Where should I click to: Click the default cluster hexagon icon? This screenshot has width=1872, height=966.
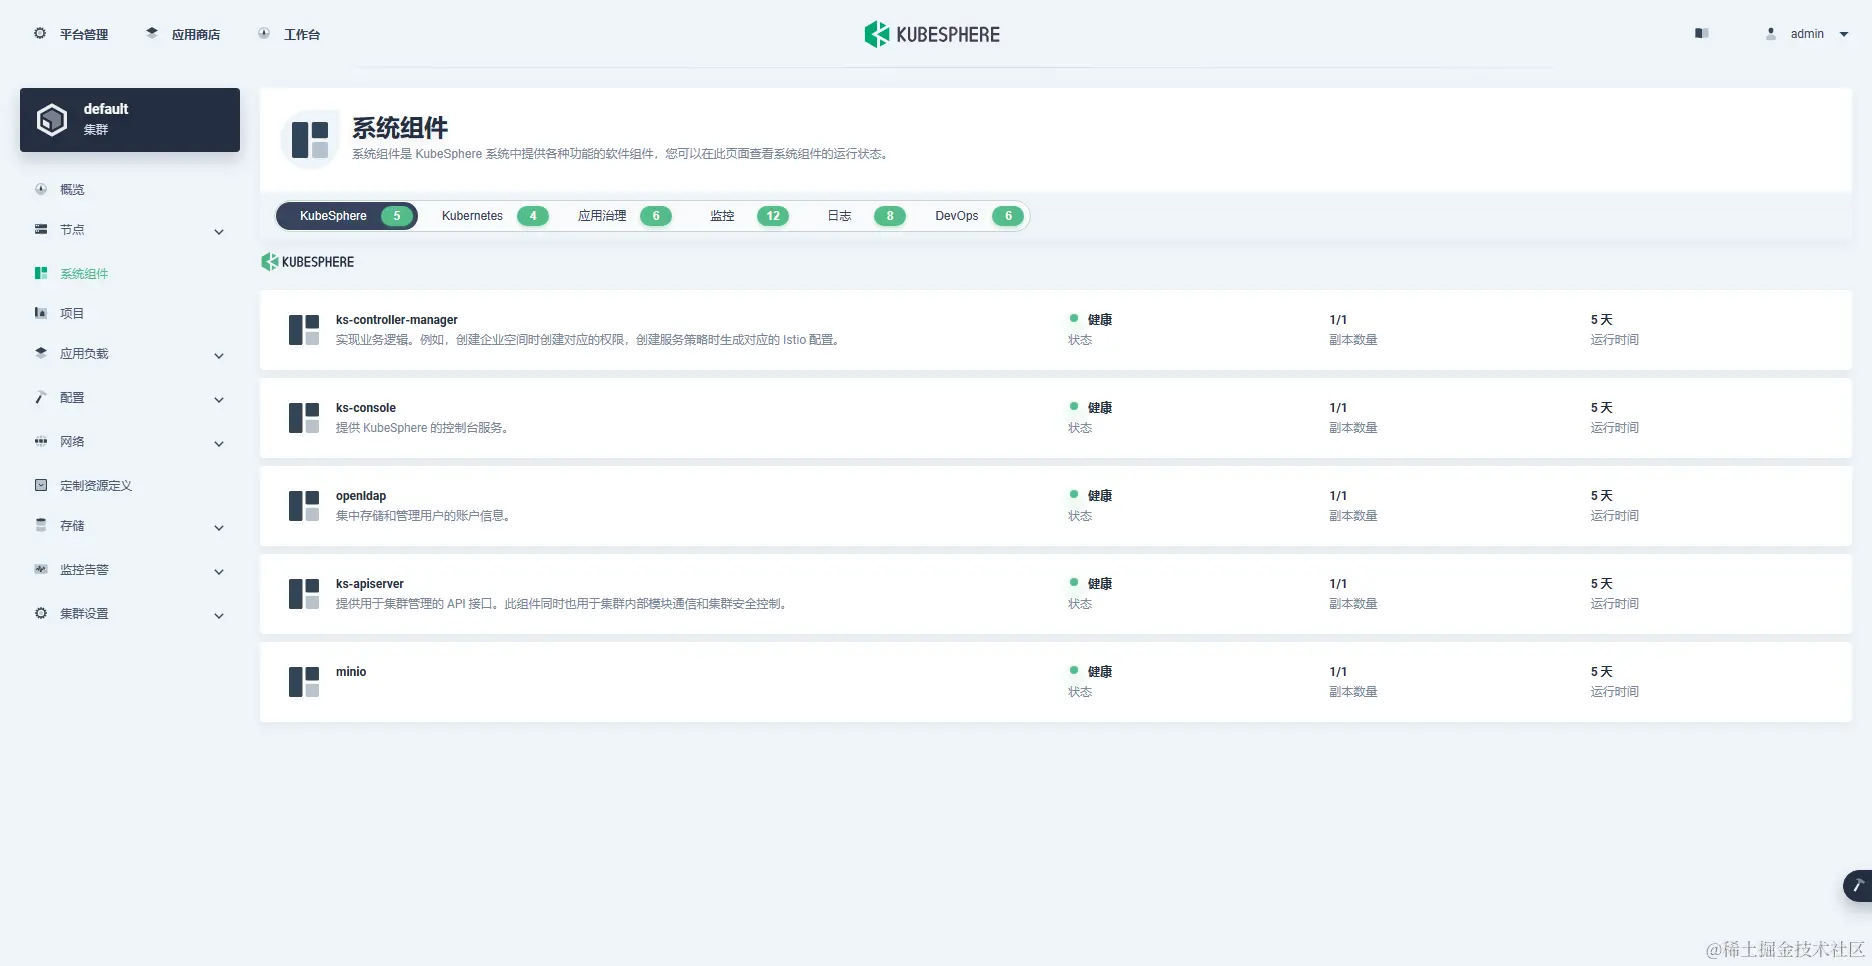click(x=52, y=120)
